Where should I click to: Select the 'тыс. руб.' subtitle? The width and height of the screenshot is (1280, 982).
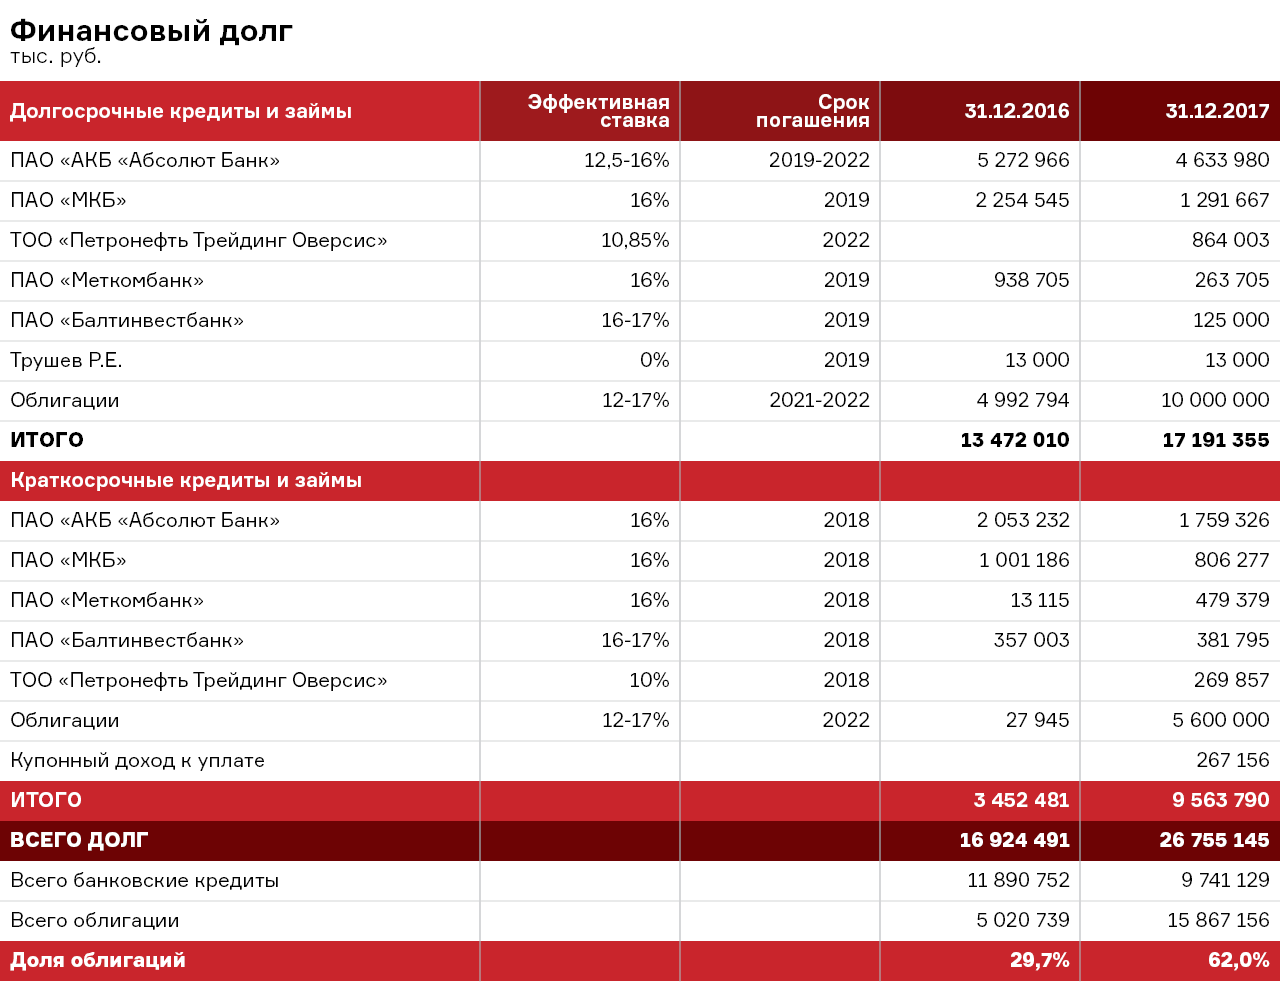point(56,57)
